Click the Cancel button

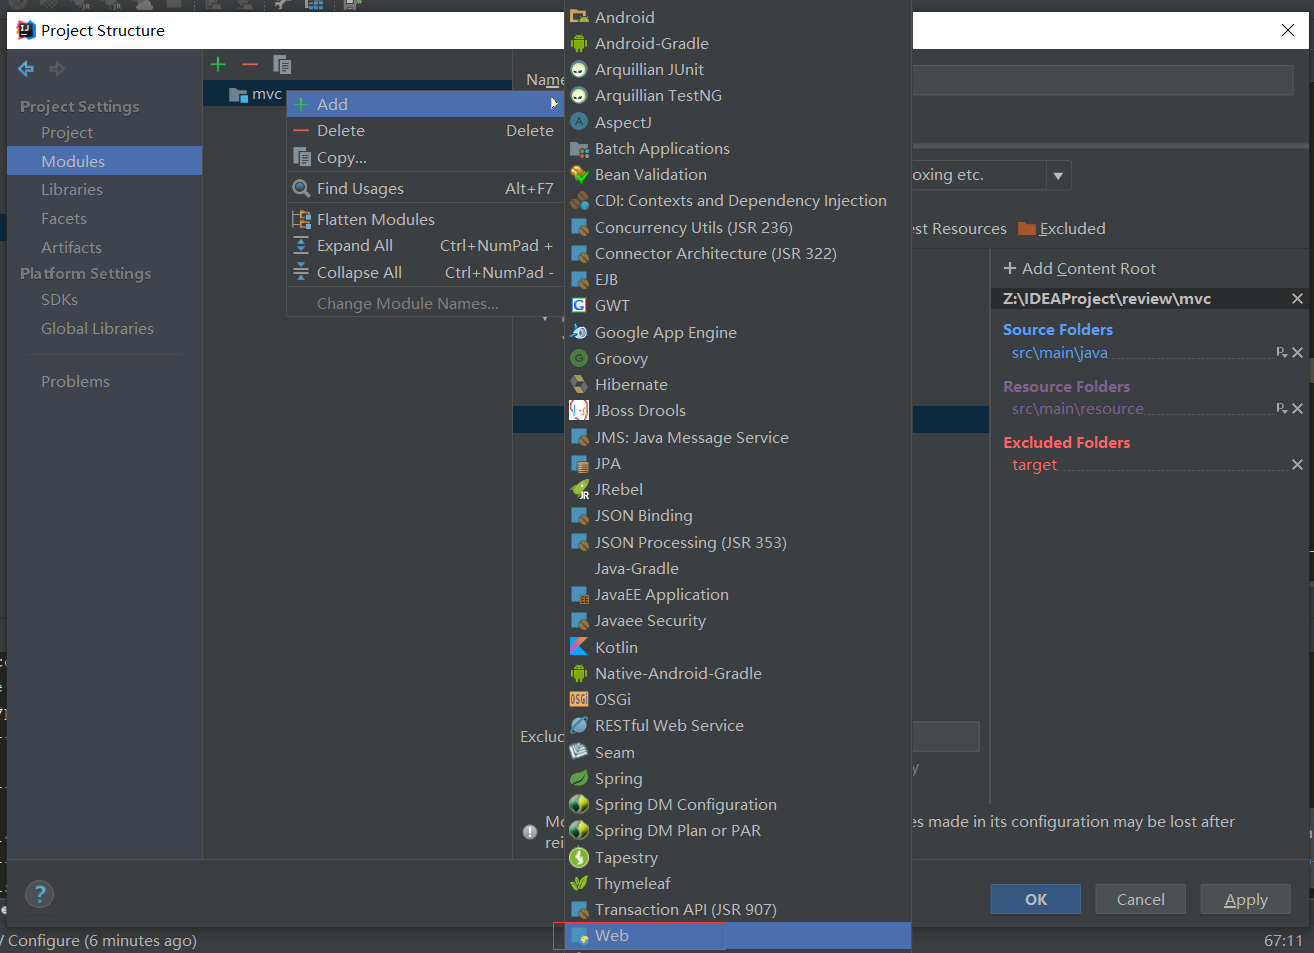[x=1141, y=899]
